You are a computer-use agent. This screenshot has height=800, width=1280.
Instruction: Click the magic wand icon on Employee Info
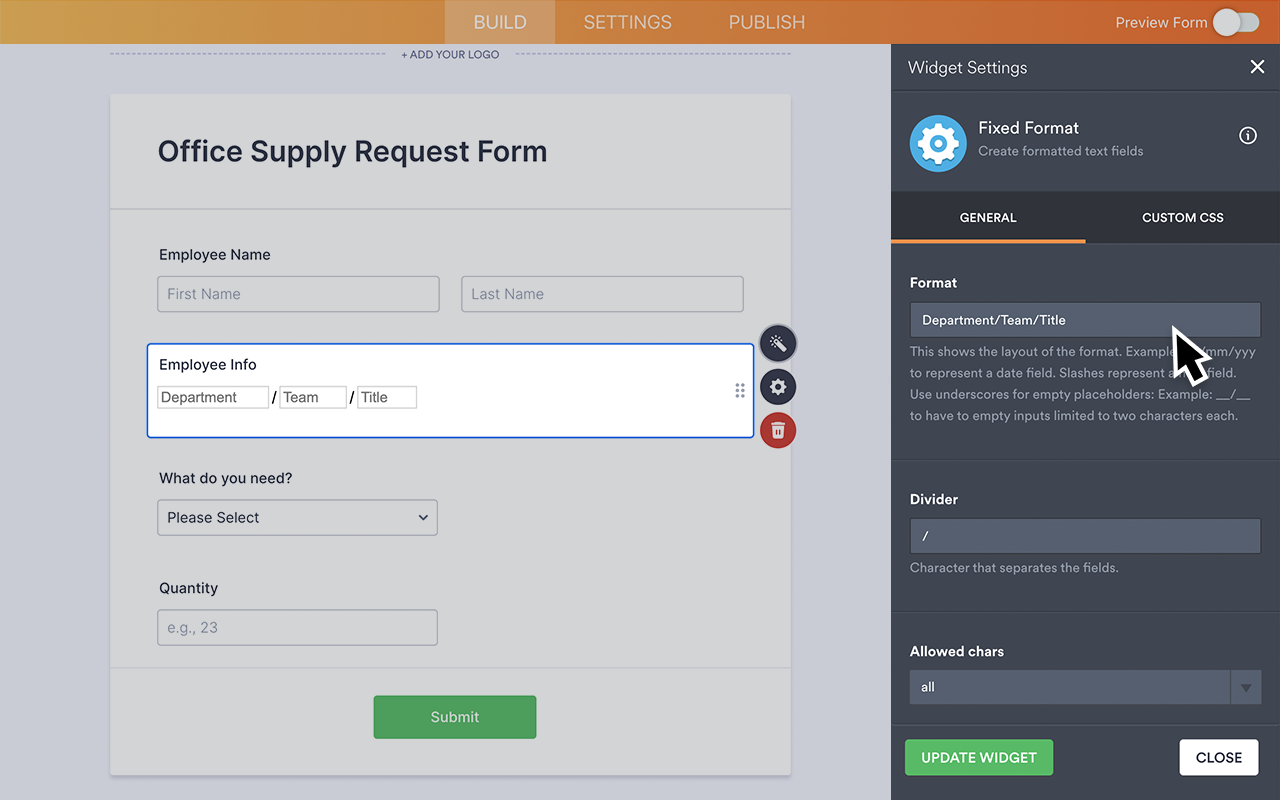(x=778, y=343)
